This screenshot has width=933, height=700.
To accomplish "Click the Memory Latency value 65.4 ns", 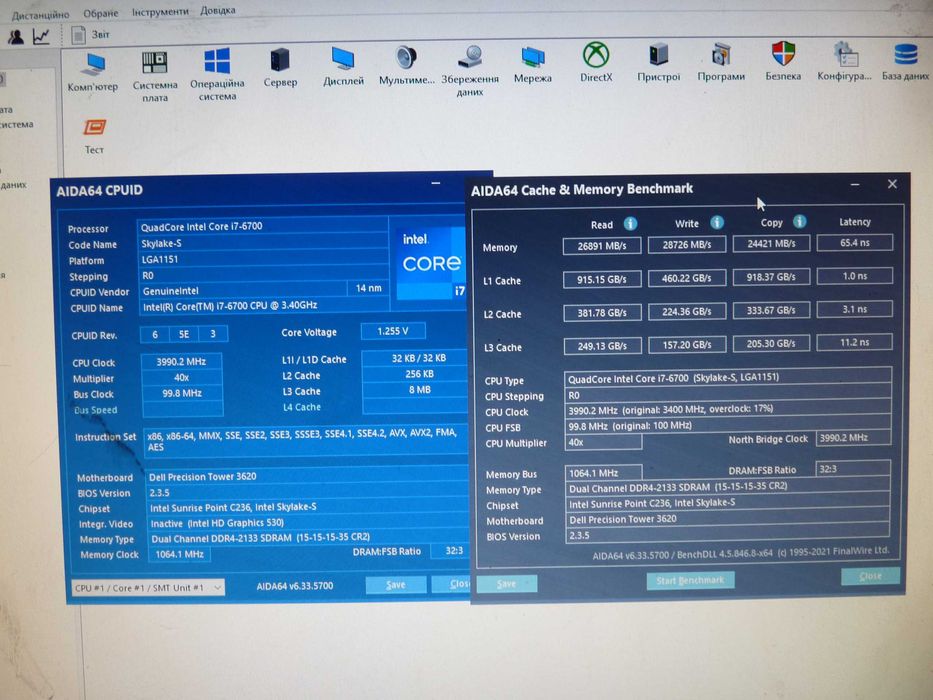I will (x=855, y=242).
